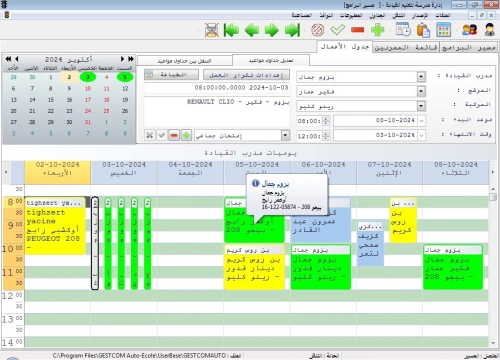
Task: Open the الإصدار menu
Action: coord(419,15)
